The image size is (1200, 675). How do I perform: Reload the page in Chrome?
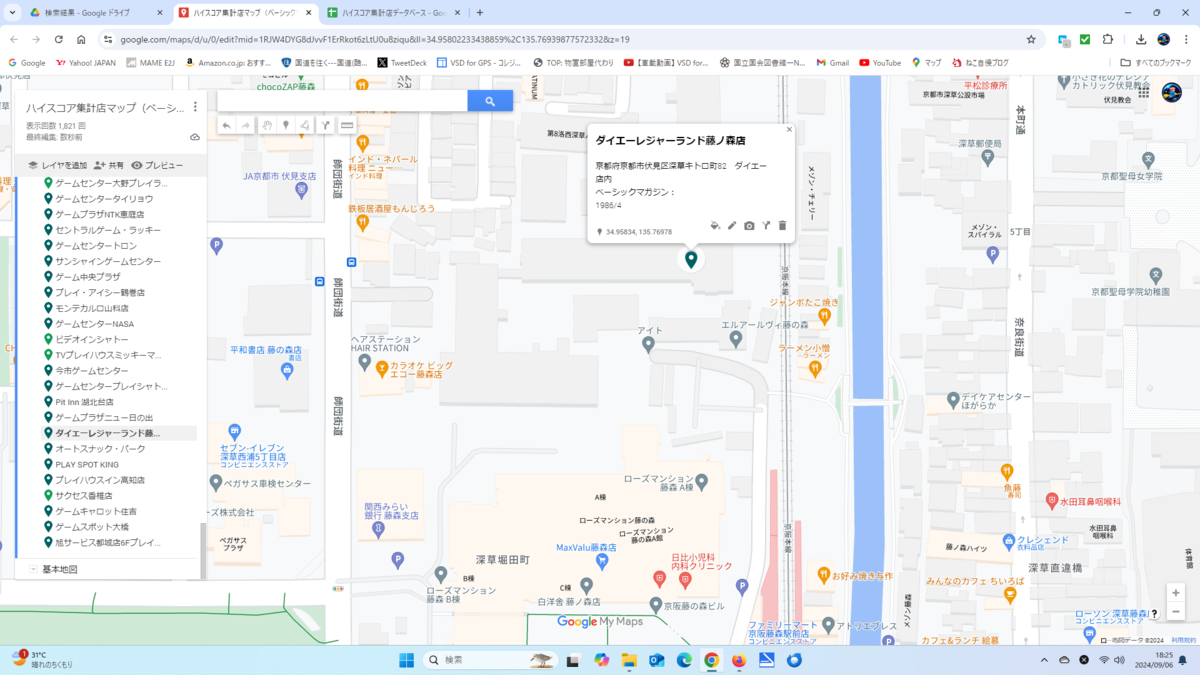[59, 39]
